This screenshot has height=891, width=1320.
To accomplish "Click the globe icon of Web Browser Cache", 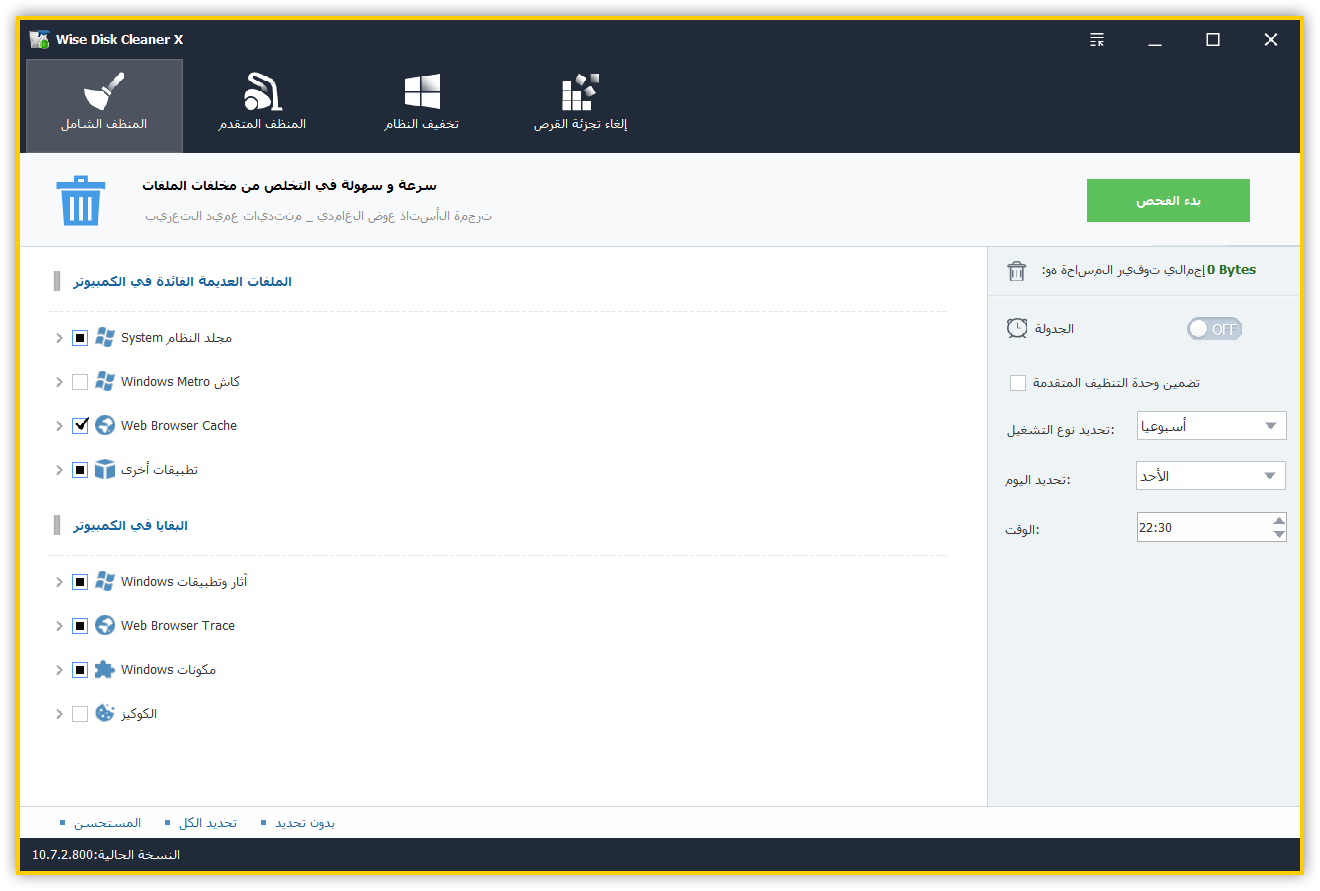I will pos(105,426).
